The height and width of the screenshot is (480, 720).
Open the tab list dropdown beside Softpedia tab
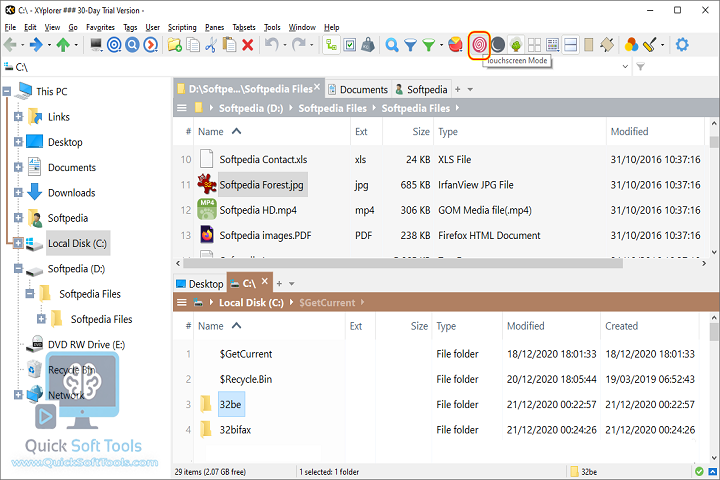pyautogui.click(x=470, y=90)
